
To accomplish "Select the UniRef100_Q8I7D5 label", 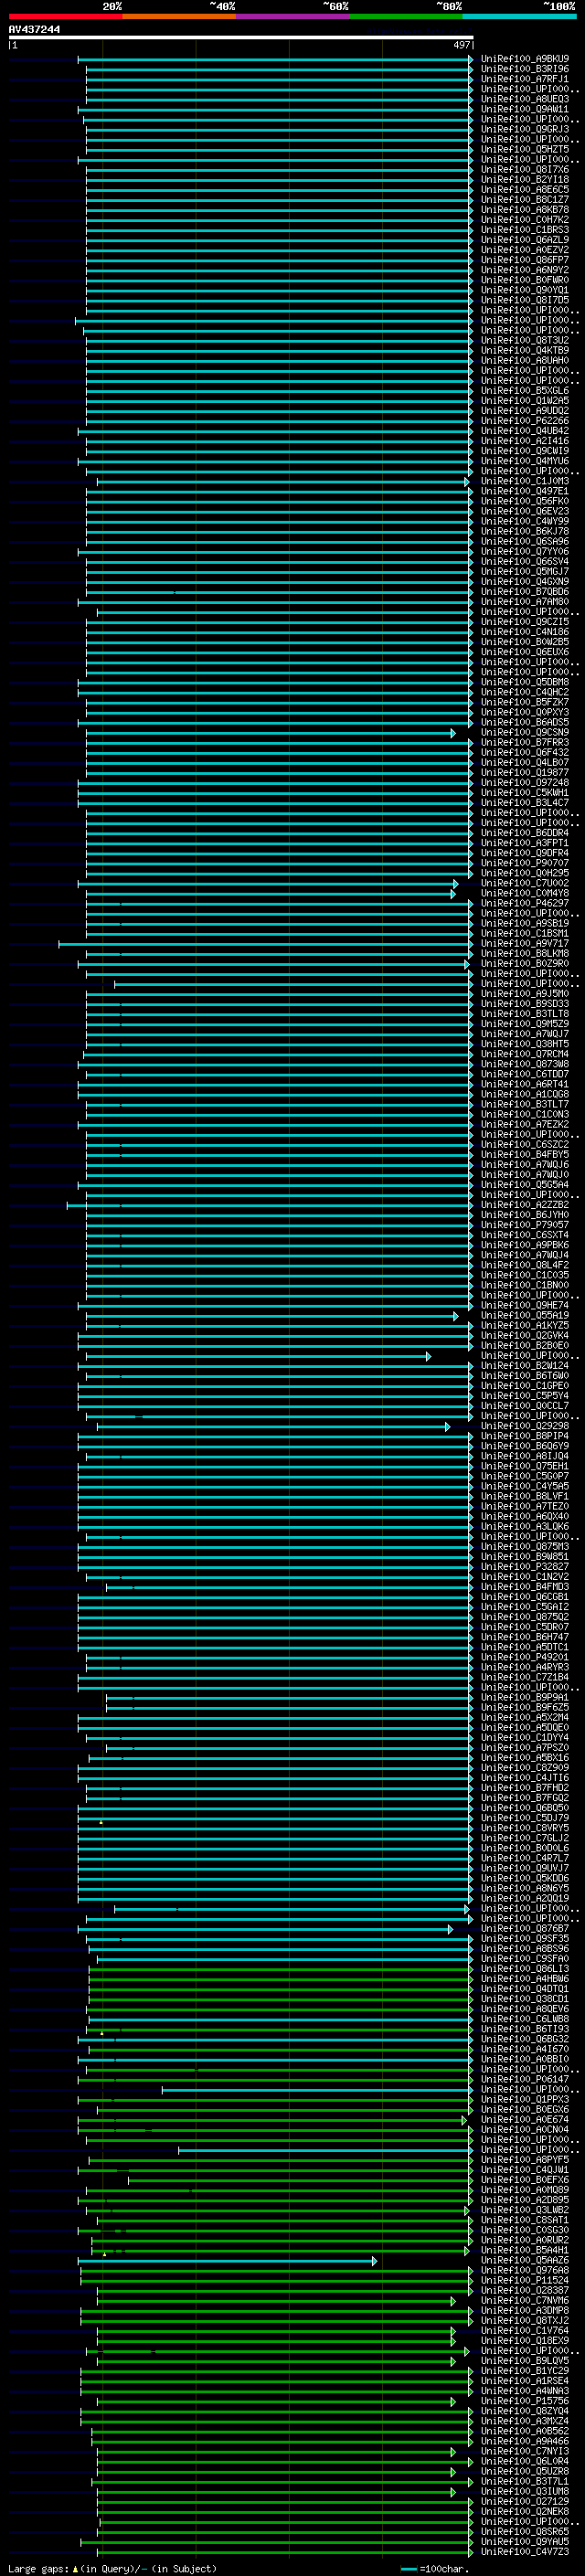I will 525,300.
